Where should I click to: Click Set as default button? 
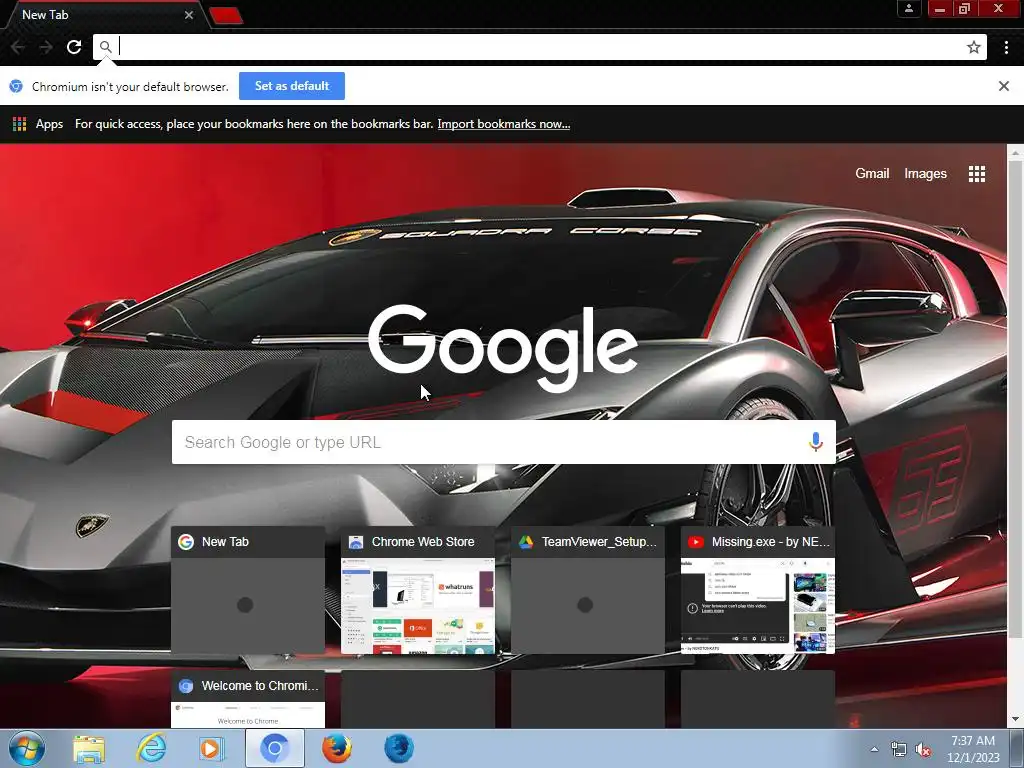click(292, 86)
